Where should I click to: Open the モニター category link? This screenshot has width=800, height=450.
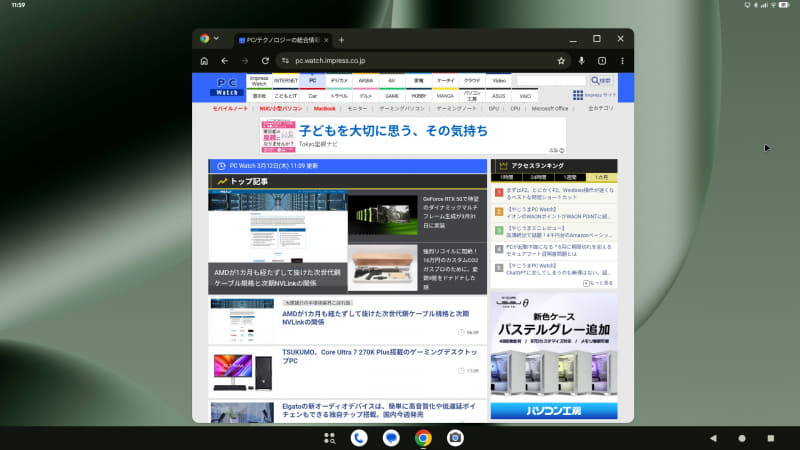pos(357,109)
